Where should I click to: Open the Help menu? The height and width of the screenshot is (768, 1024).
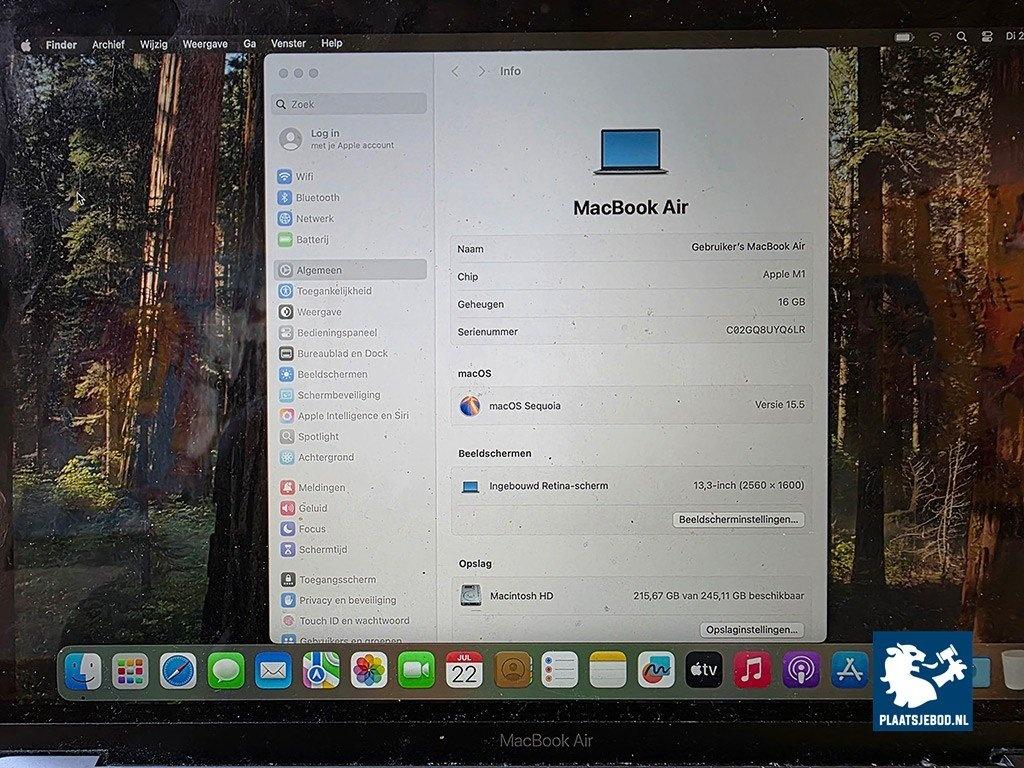coord(331,42)
